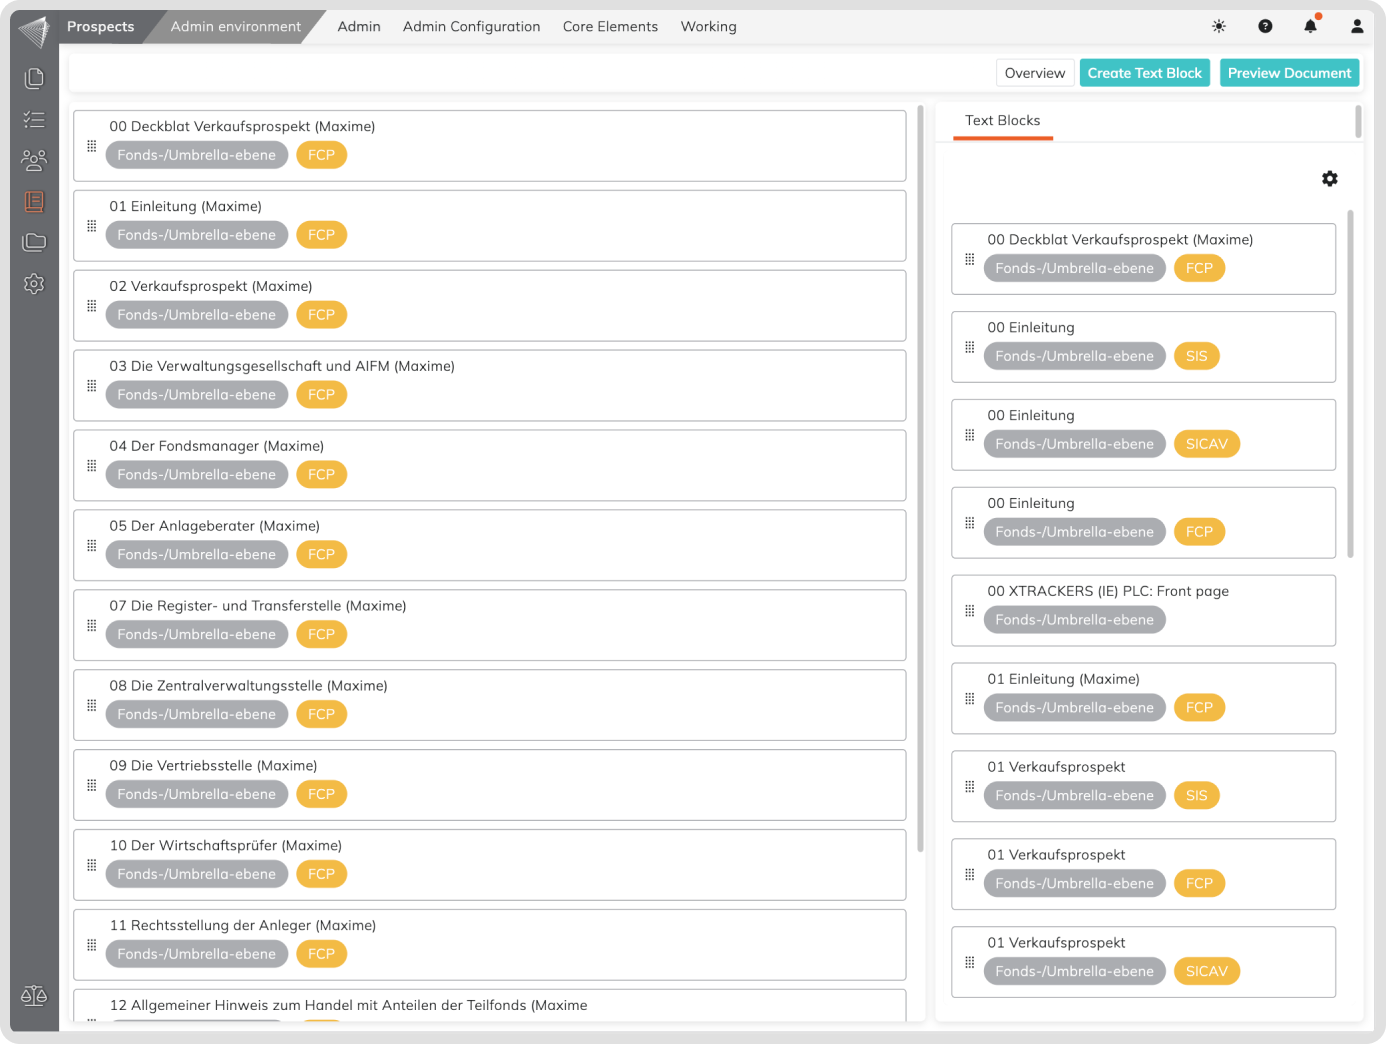
Task: Open Text Blocks panel gear settings
Action: click(1329, 179)
